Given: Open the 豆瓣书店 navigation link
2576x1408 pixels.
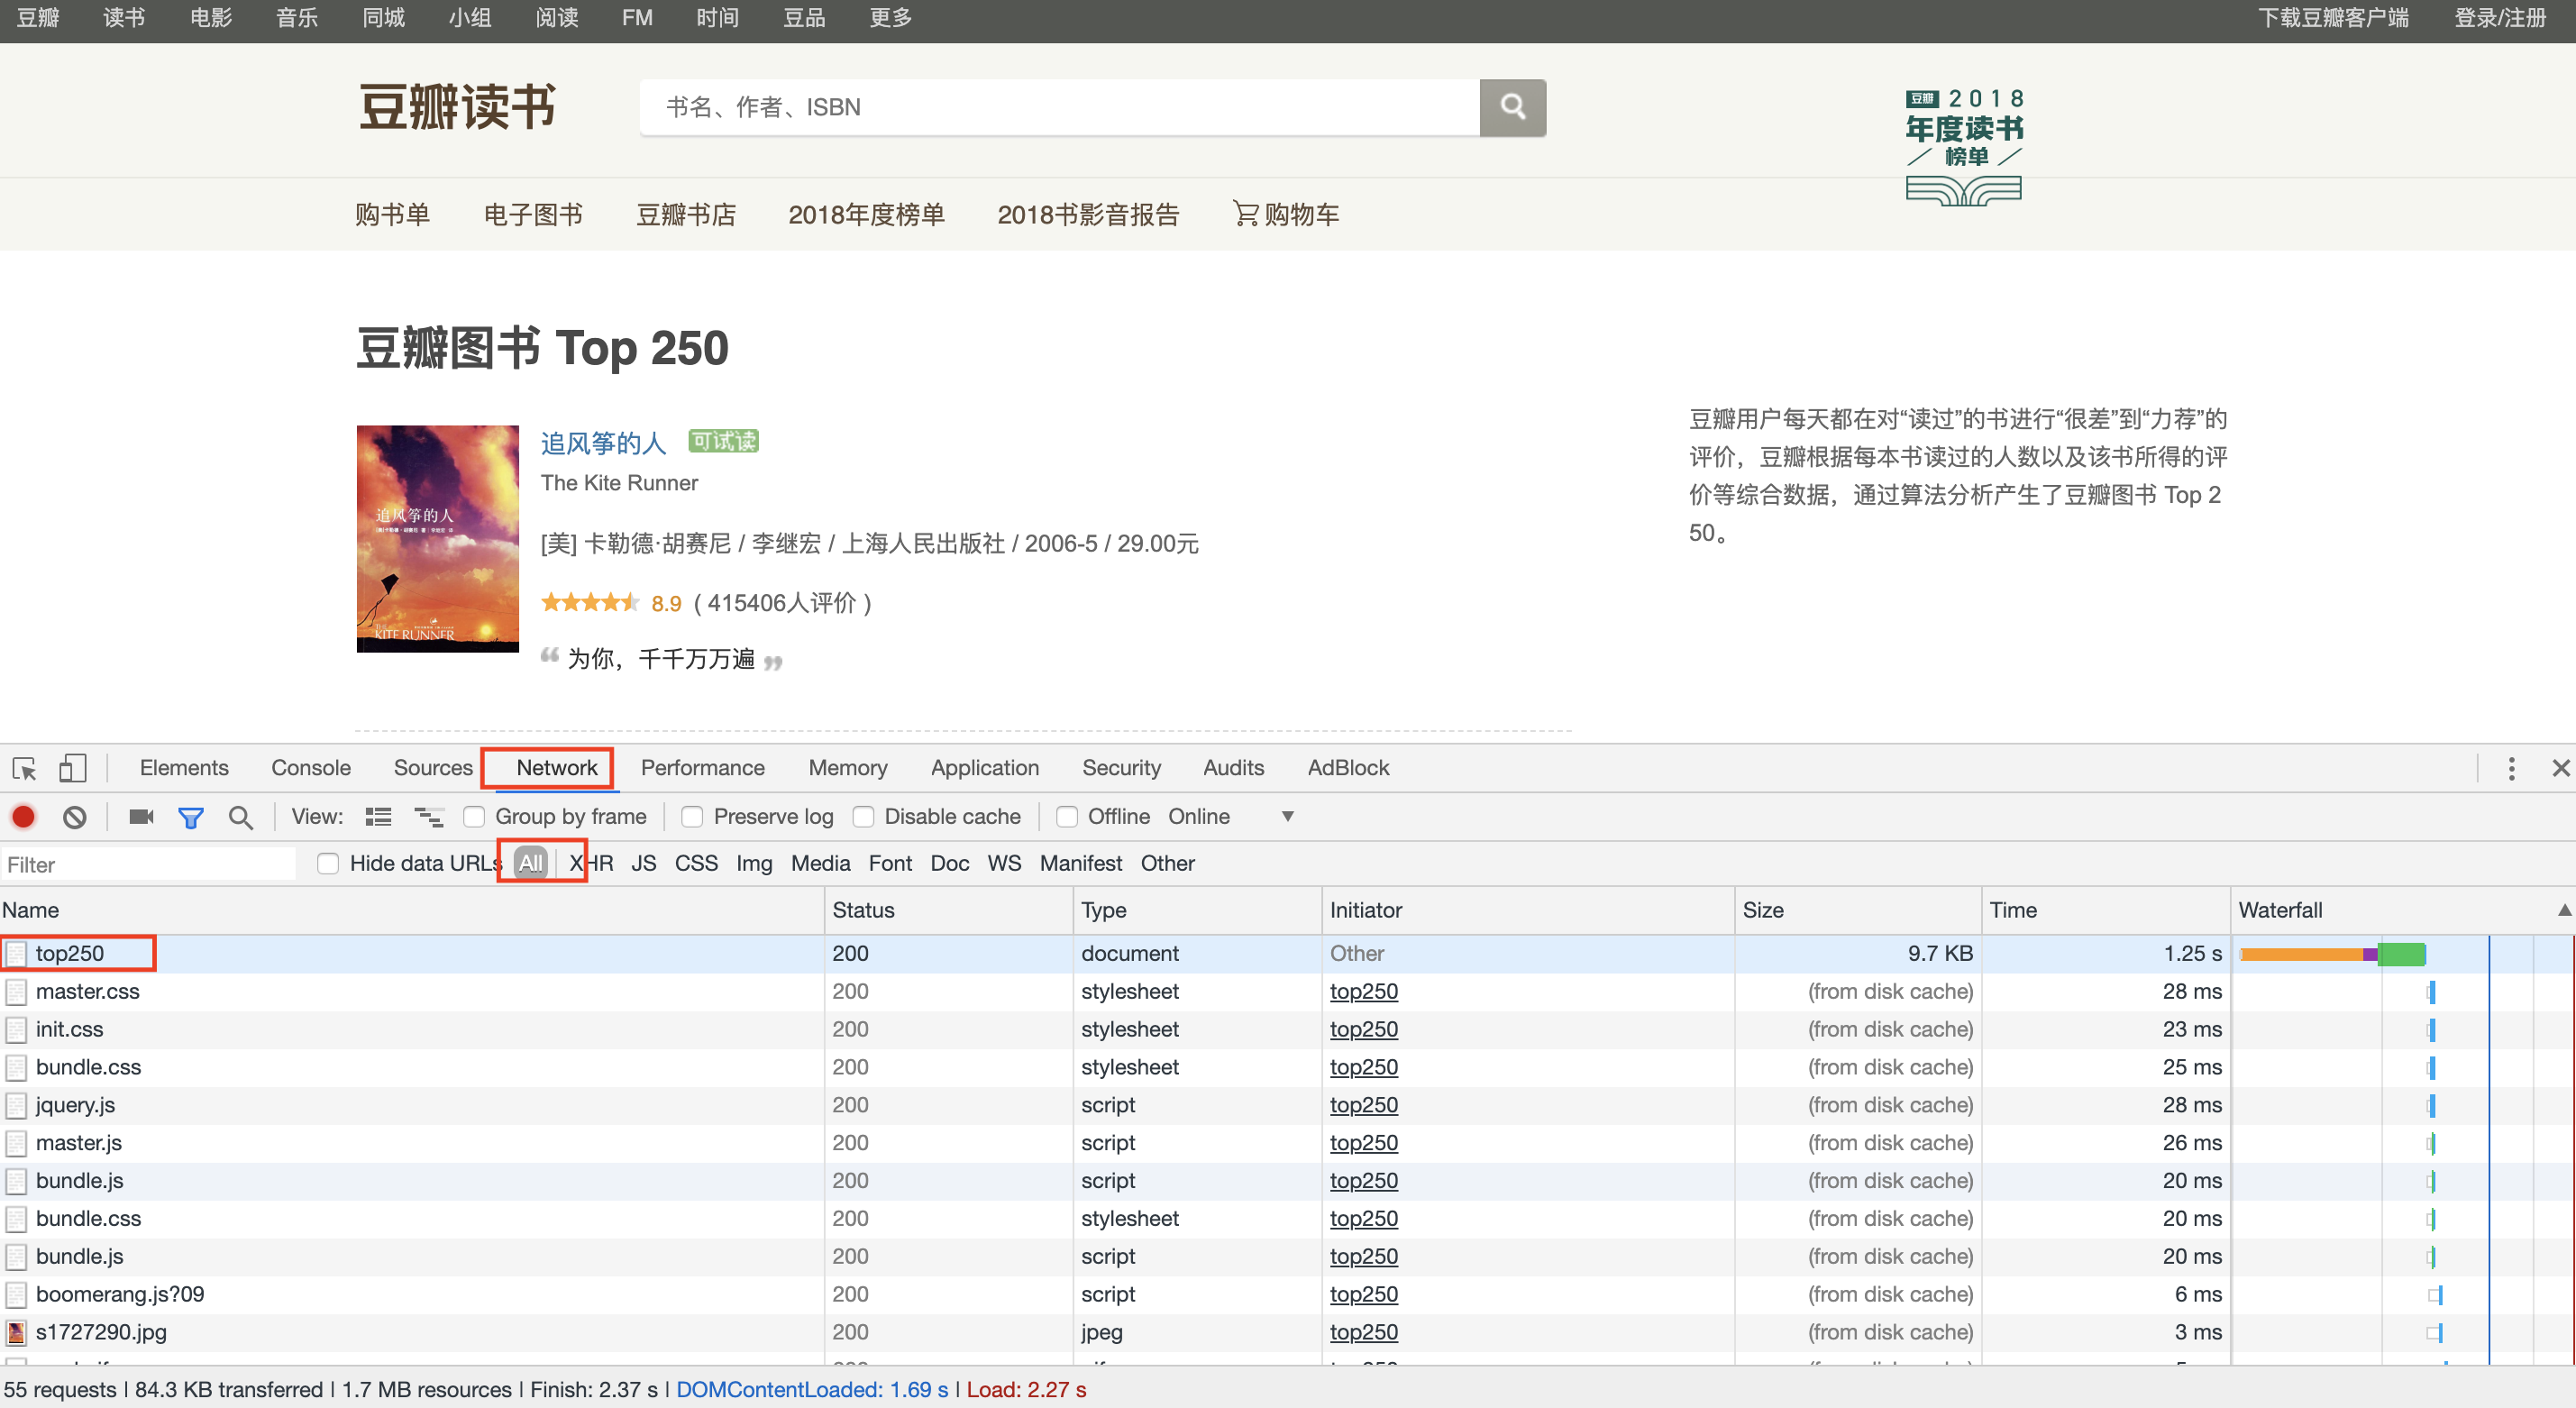Looking at the screenshot, I should 686,214.
